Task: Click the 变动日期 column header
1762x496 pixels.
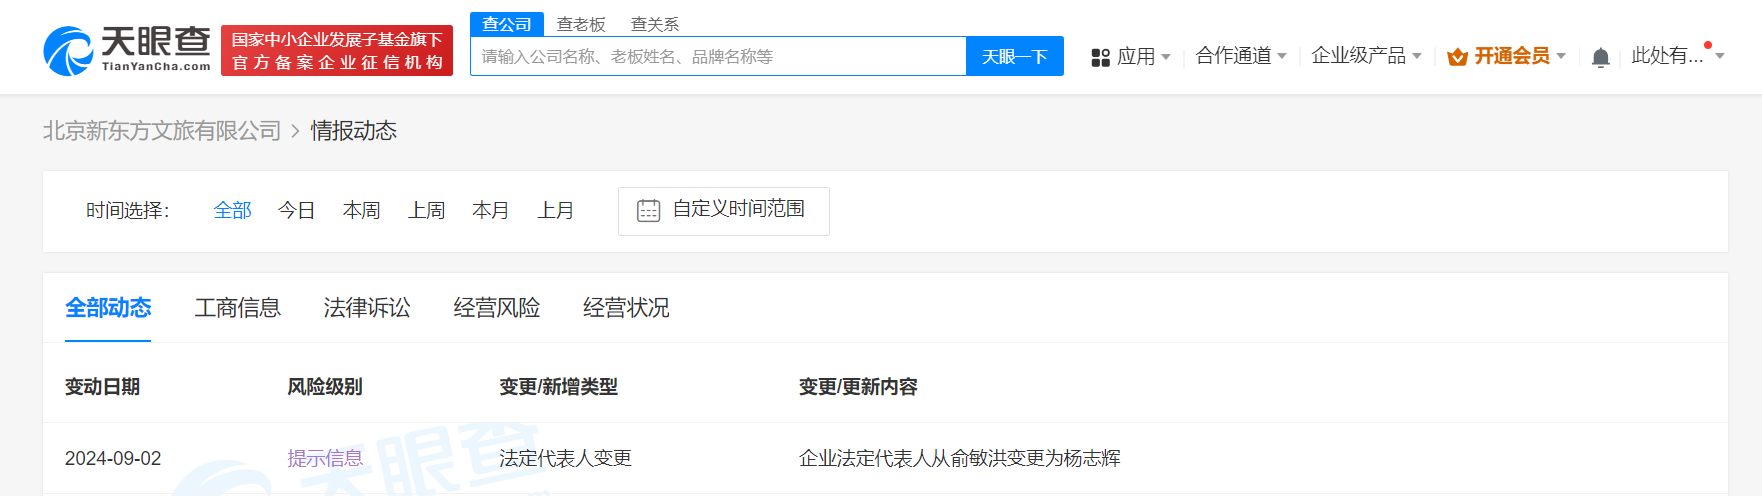Action: [102, 387]
